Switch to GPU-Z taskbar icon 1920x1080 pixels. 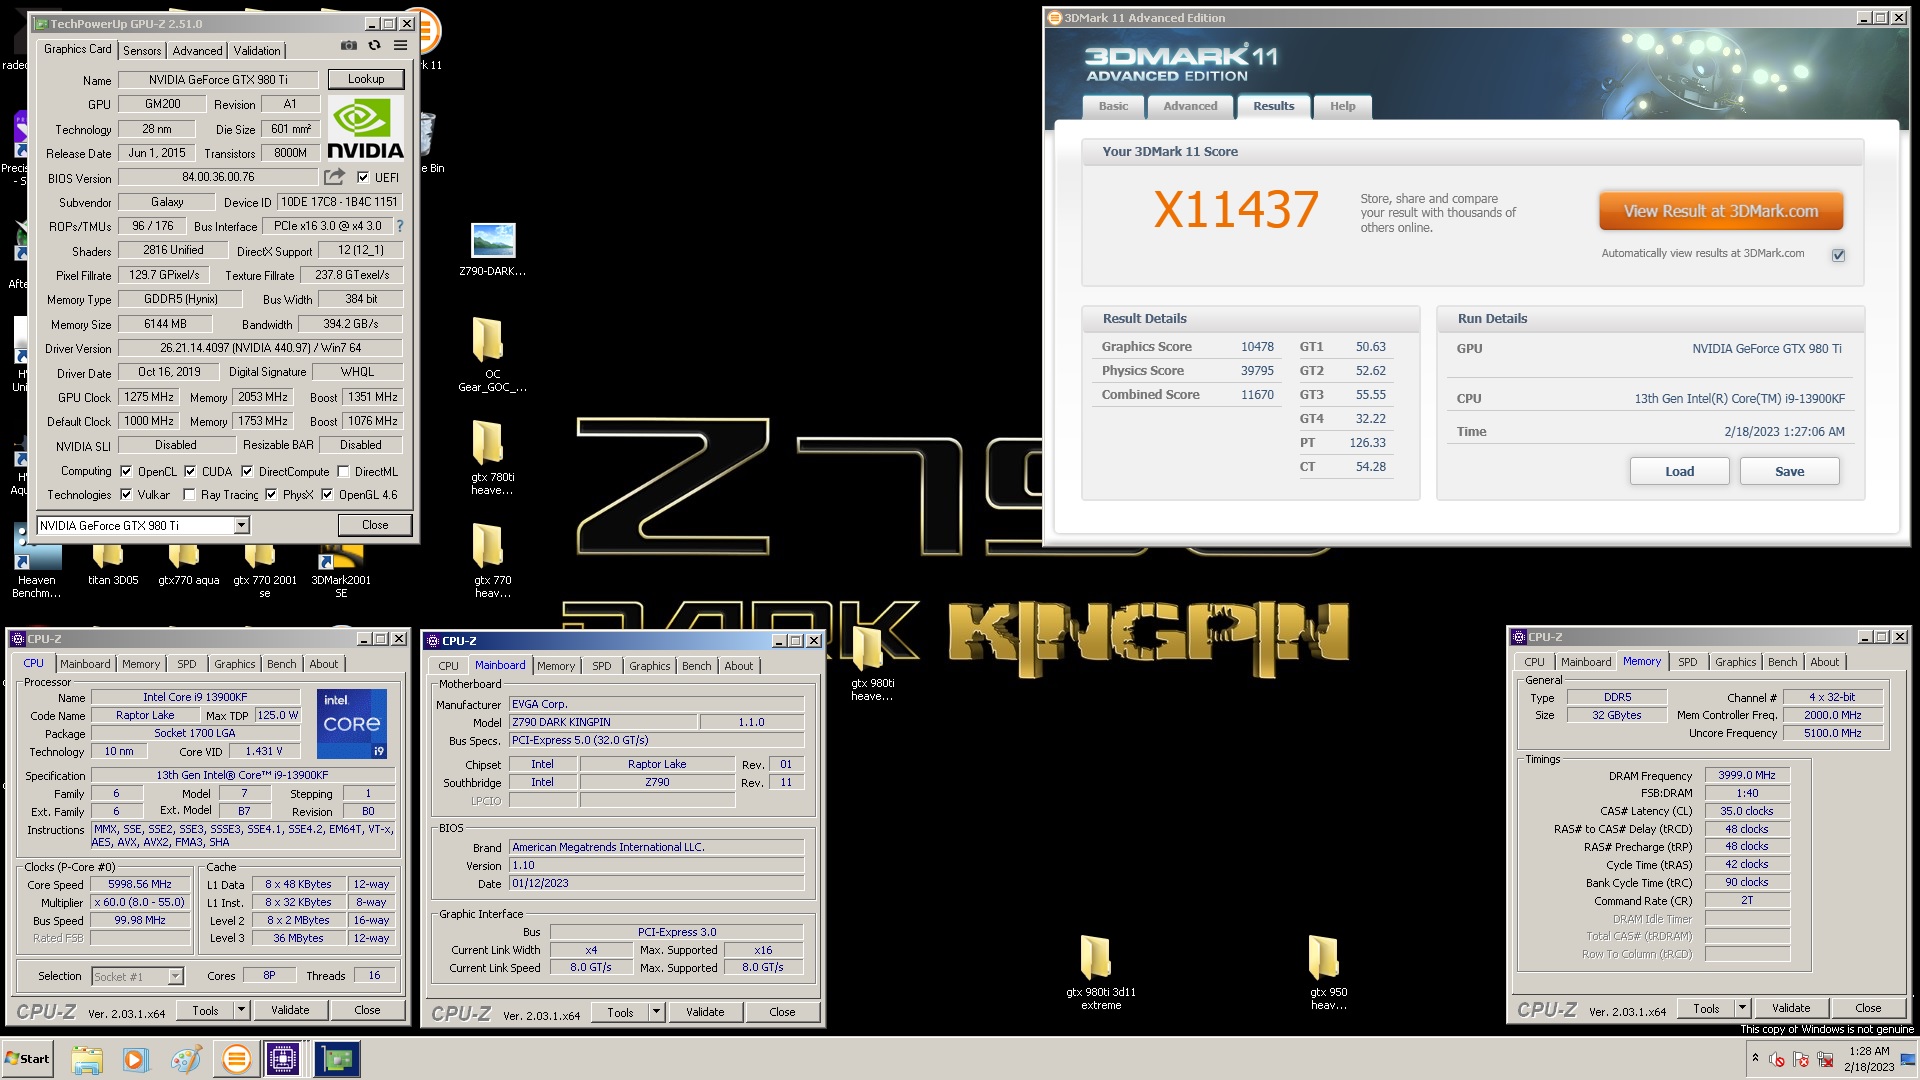(x=337, y=1059)
